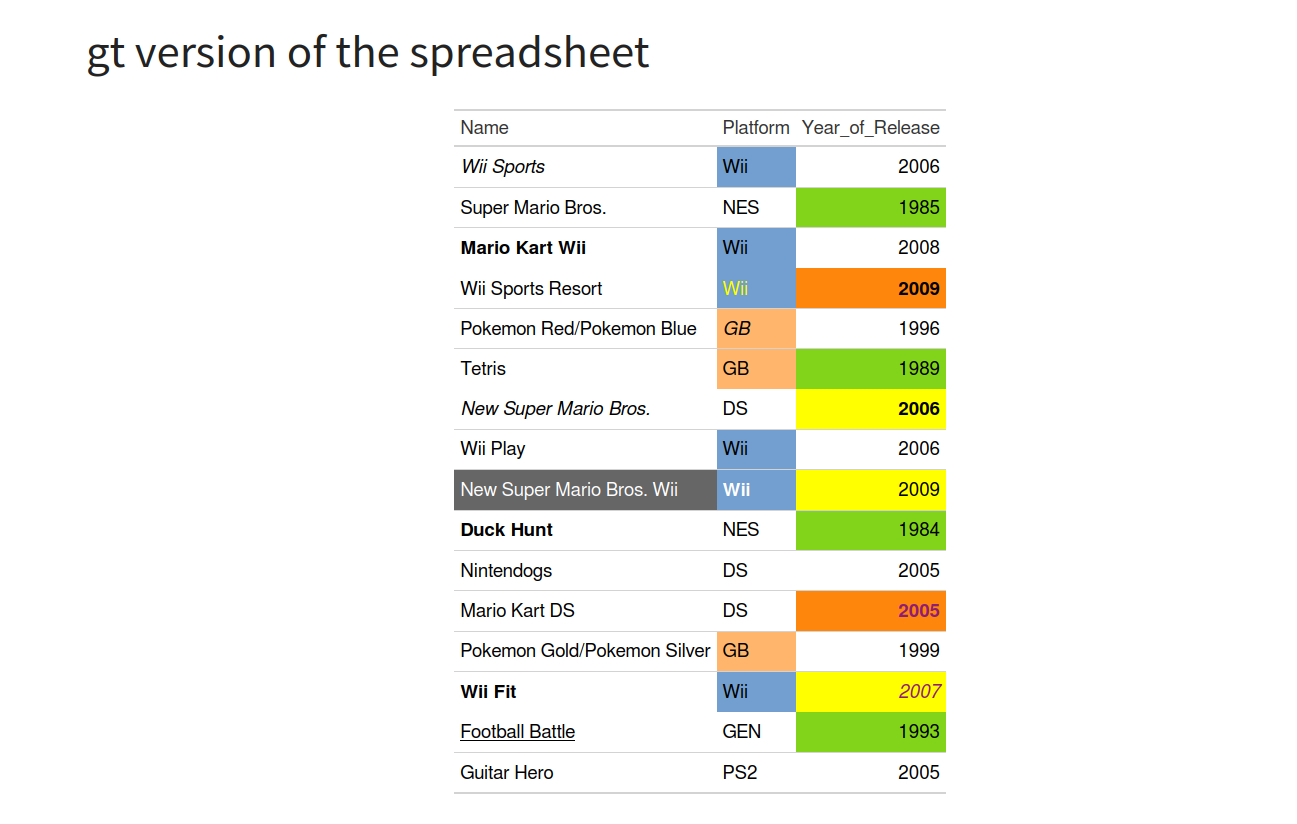Click the "gt version of the spreadsheet" heading

[x=368, y=53]
